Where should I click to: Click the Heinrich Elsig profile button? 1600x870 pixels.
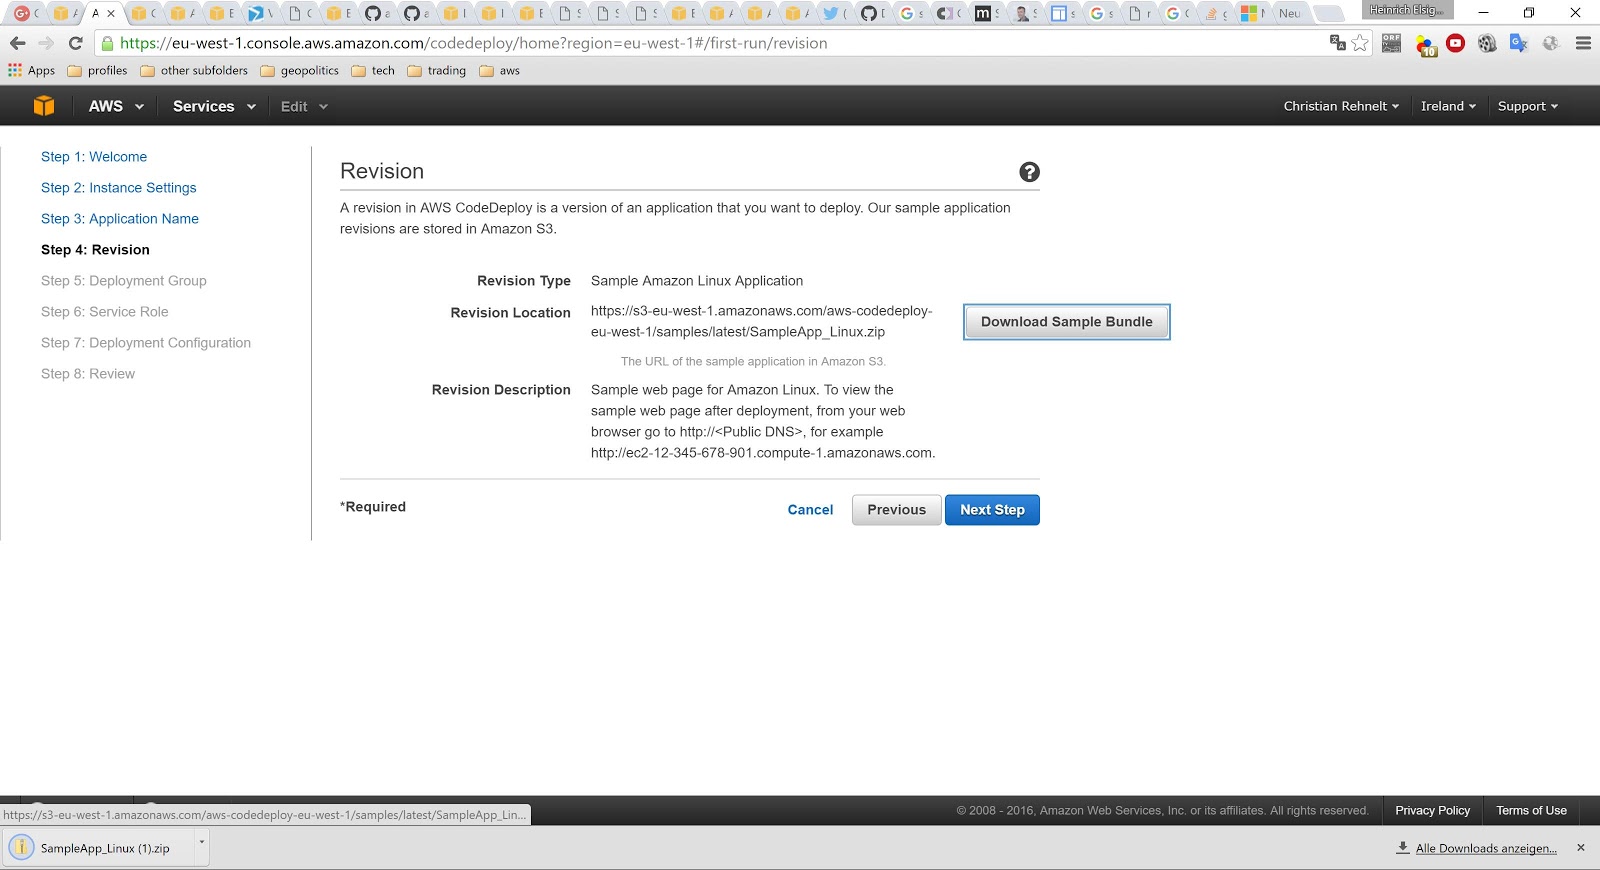coord(1407,10)
